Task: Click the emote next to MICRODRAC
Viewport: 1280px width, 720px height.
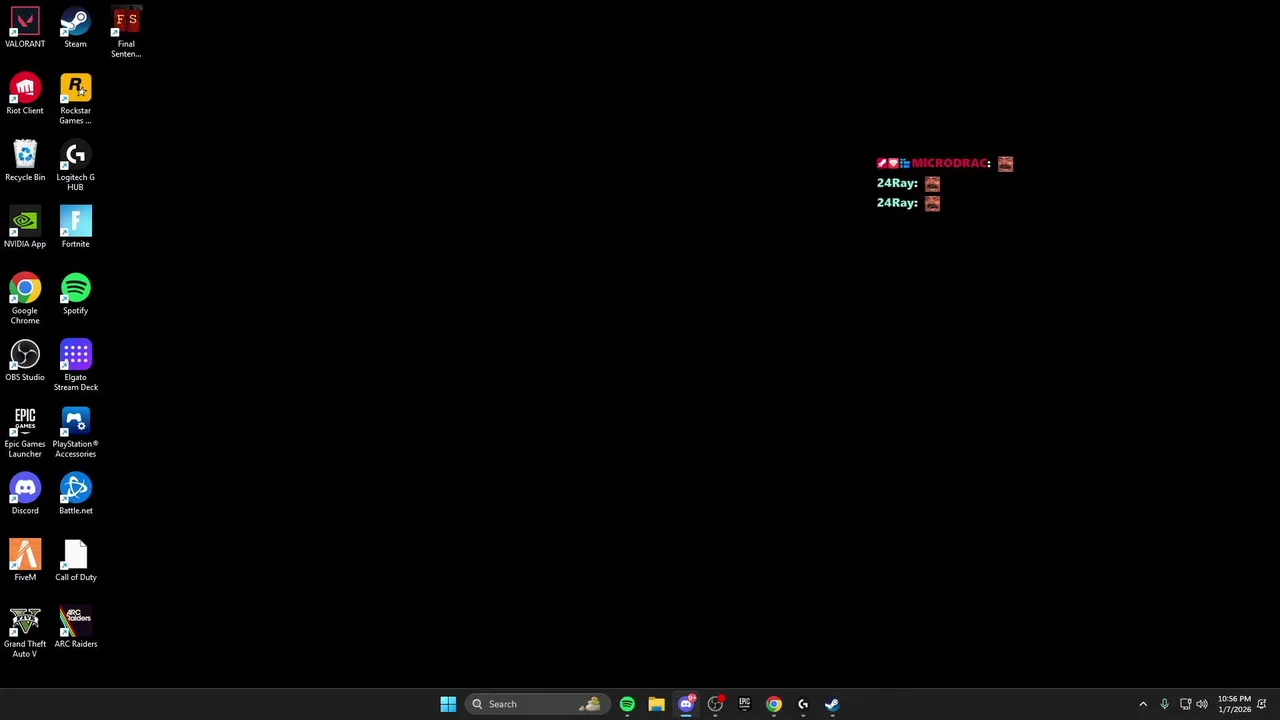Action: point(1005,163)
